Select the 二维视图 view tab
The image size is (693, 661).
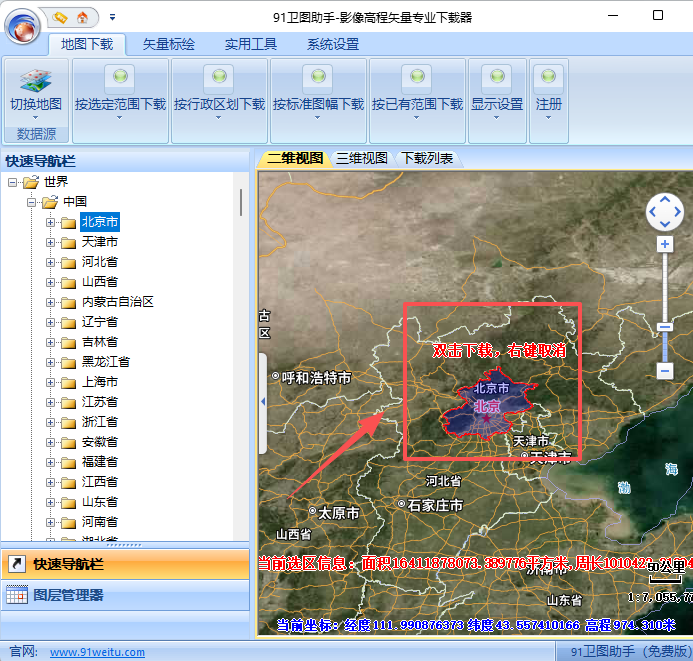(x=295, y=158)
